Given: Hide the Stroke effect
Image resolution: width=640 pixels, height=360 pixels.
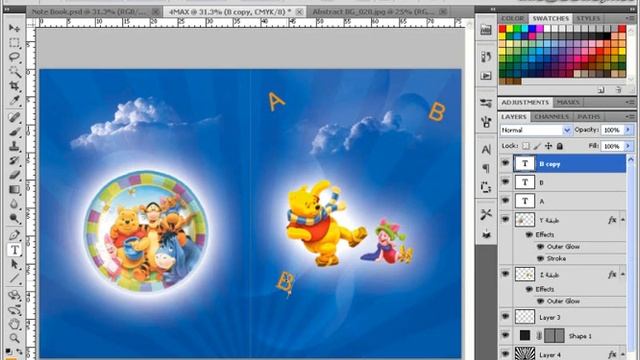Looking at the screenshot, I should pos(540,258).
